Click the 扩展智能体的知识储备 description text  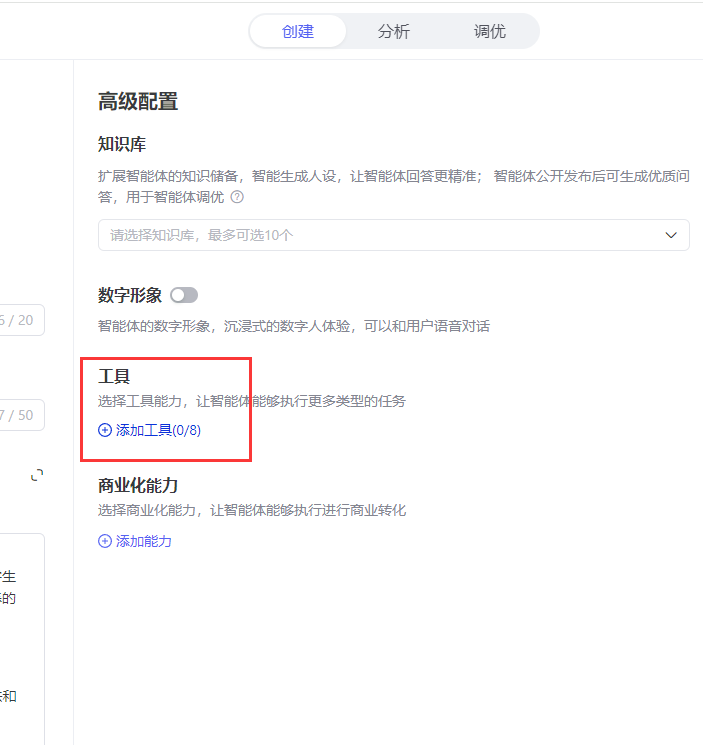393,186
